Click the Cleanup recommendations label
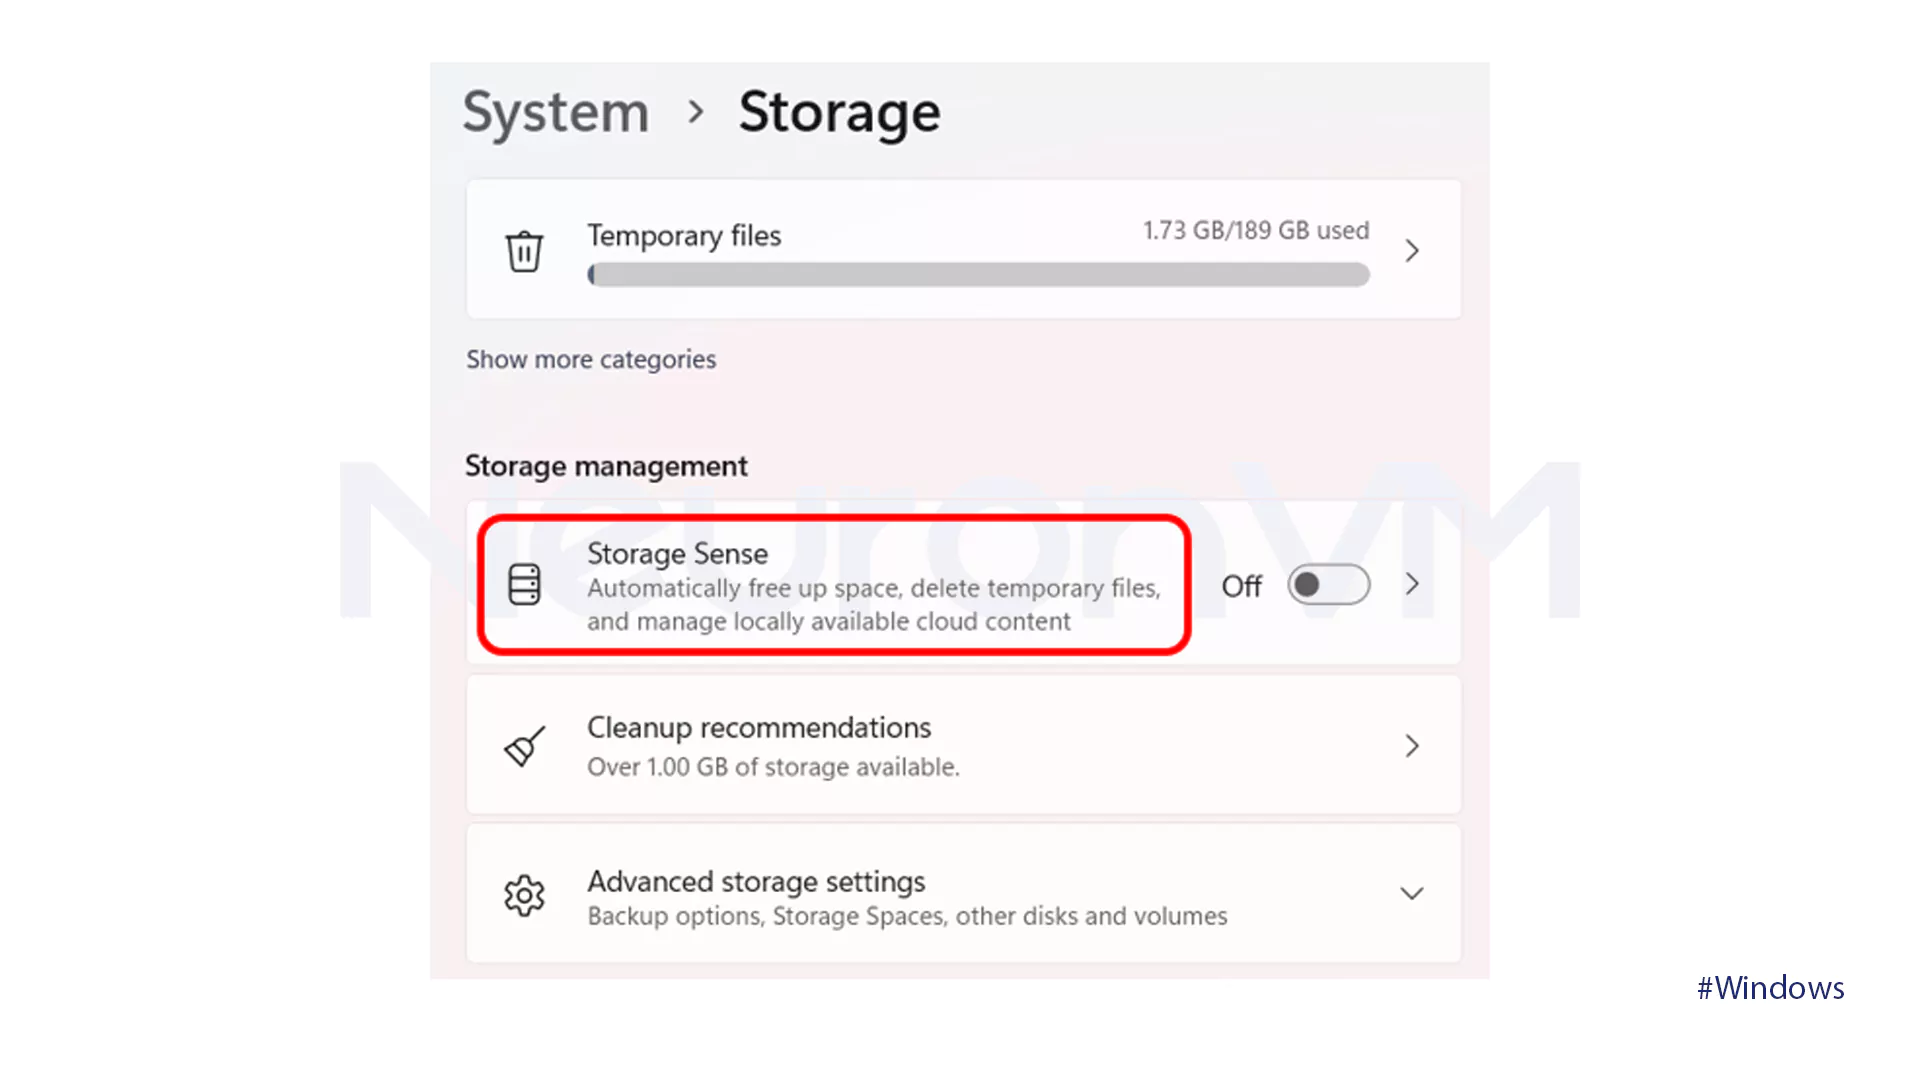The width and height of the screenshot is (1920, 1080). 759,728
